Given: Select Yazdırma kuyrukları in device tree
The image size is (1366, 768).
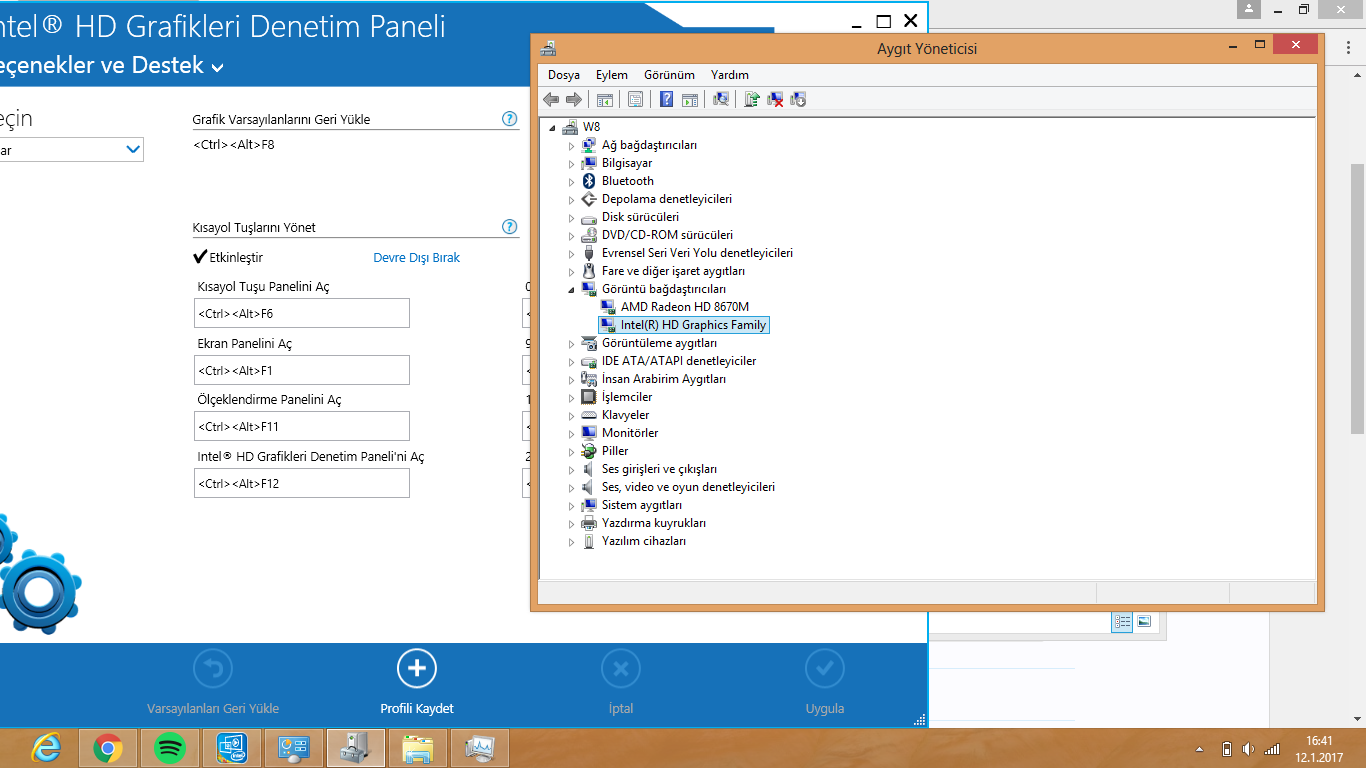Looking at the screenshot, I should click(x=654, y=523).
